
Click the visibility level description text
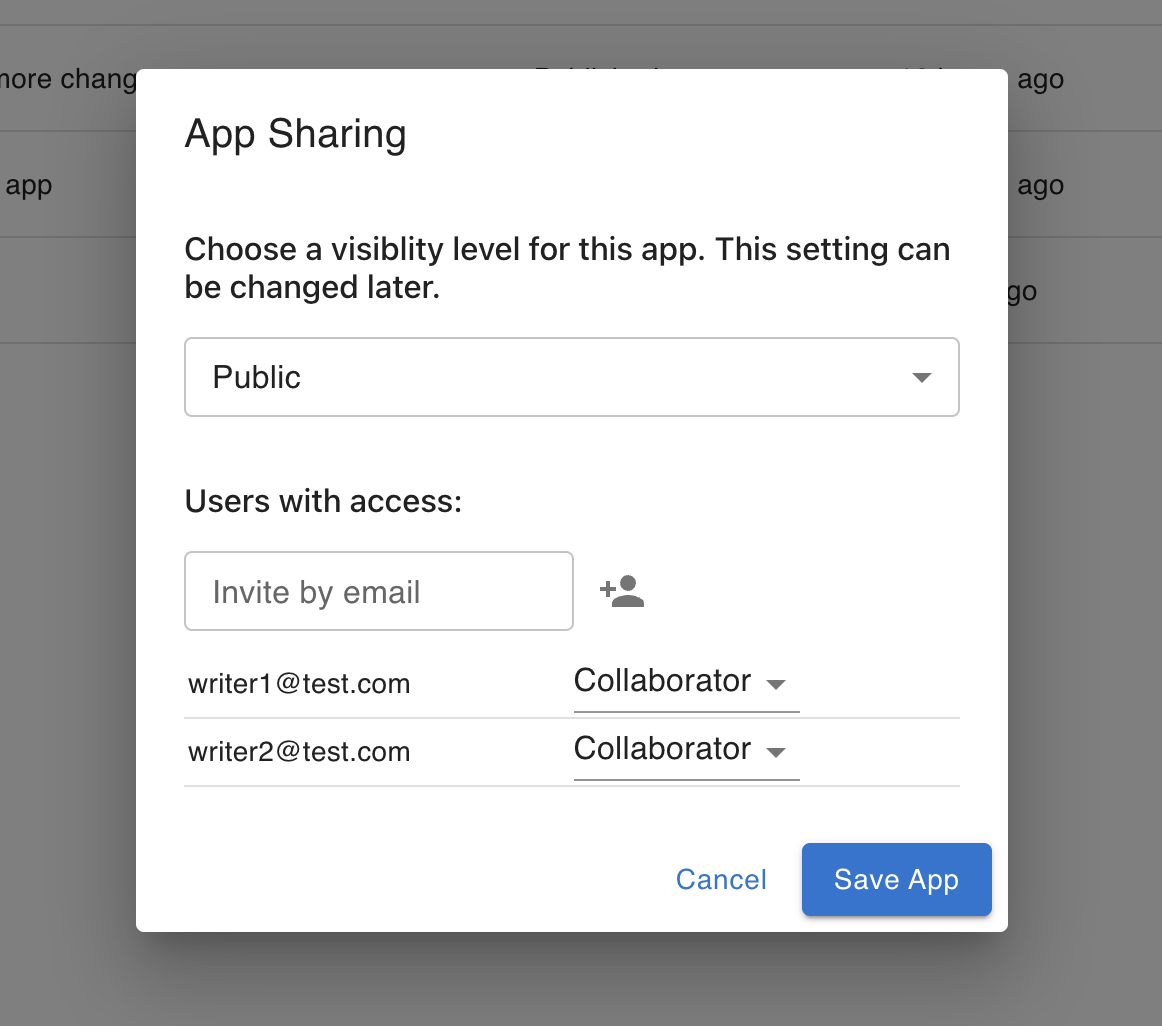[x=566, y=268]
